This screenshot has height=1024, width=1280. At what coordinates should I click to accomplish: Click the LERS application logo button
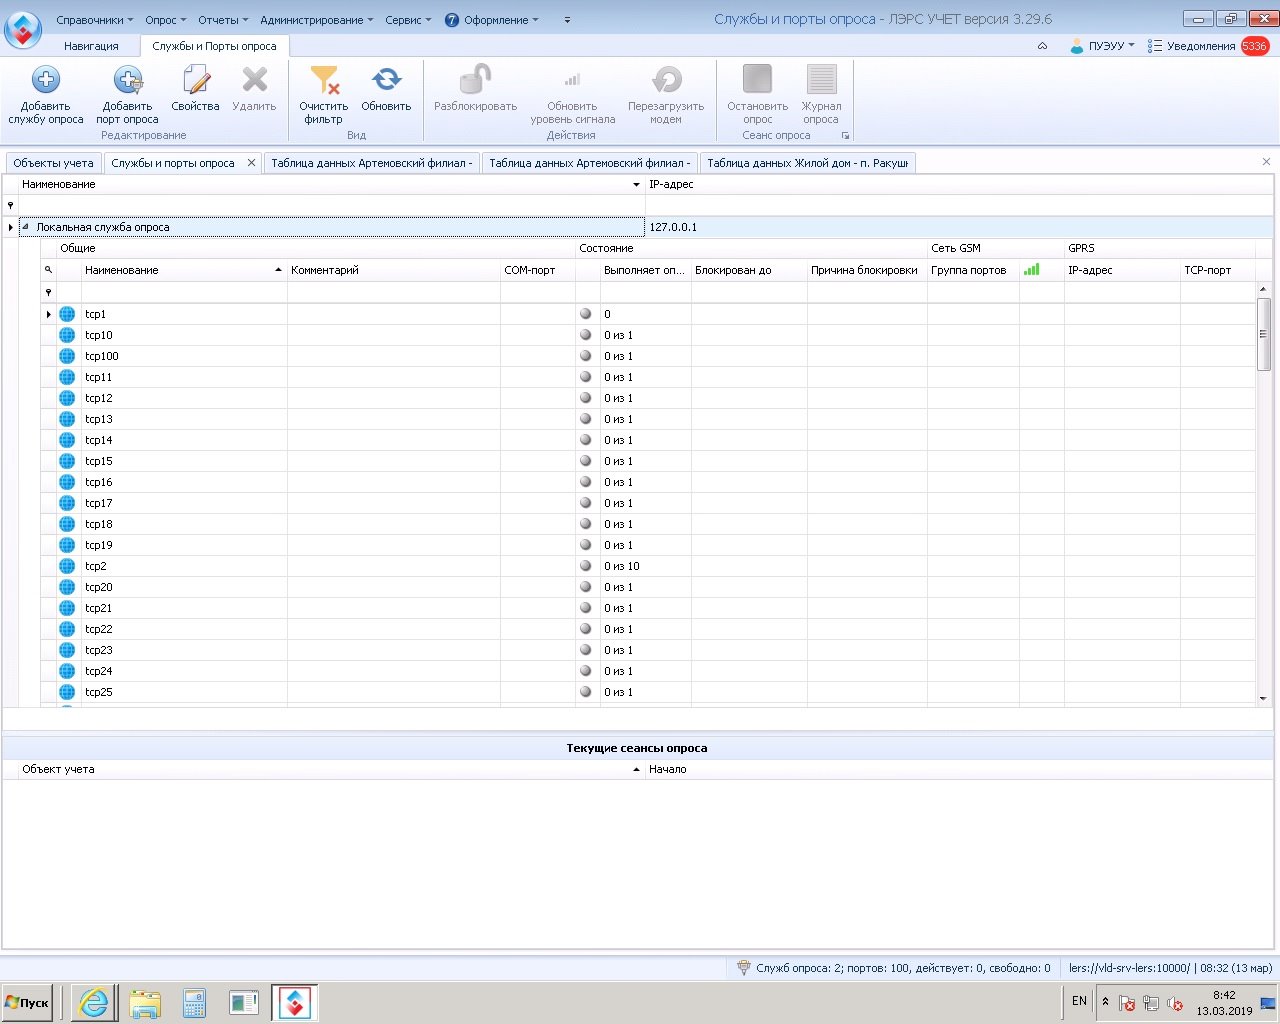point(23,30)
